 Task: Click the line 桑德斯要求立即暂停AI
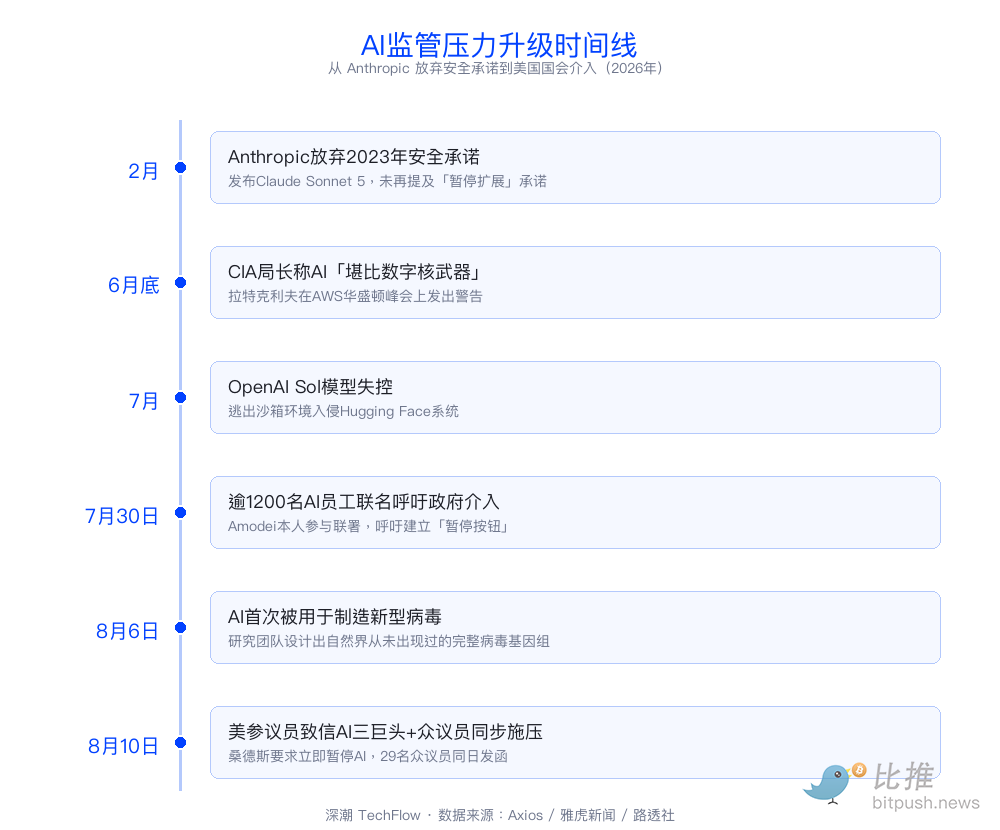tap(368, 756)
